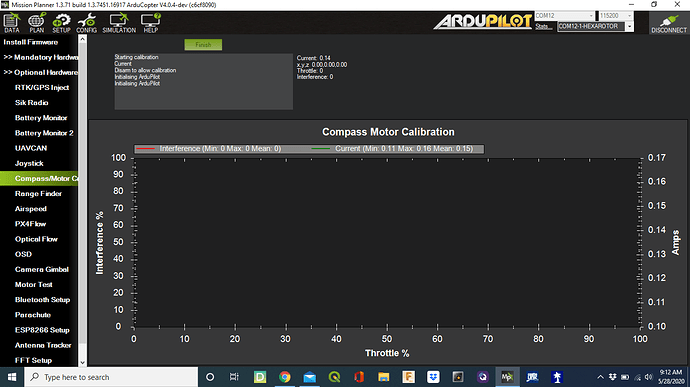Click the Windows taskbar search box

pos(111,377)
